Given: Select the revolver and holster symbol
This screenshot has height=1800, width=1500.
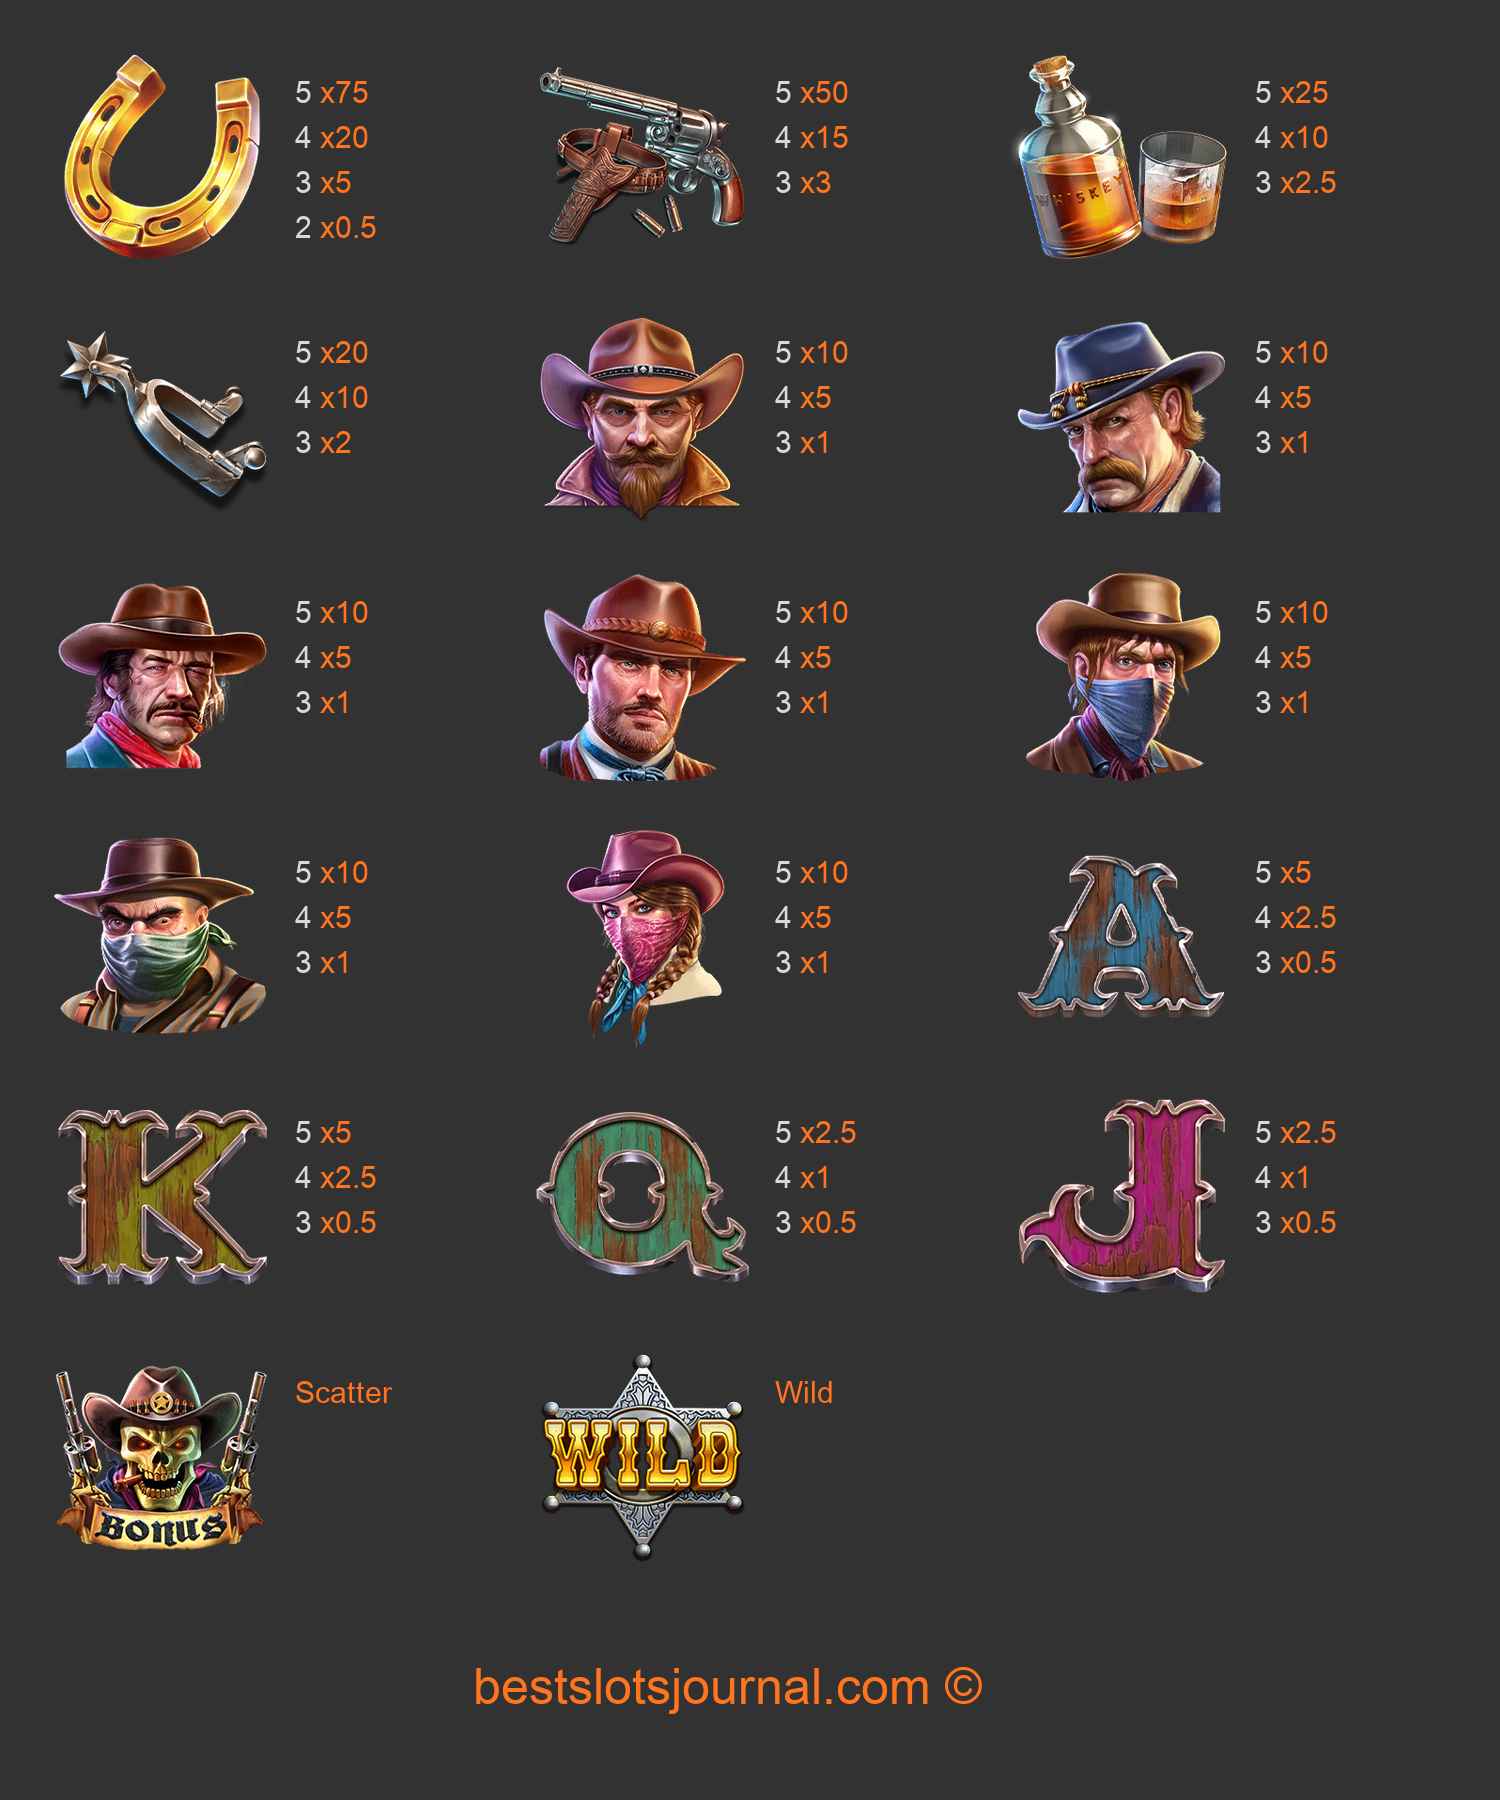Looking at the screenshot, I should (x=642, y=156).
